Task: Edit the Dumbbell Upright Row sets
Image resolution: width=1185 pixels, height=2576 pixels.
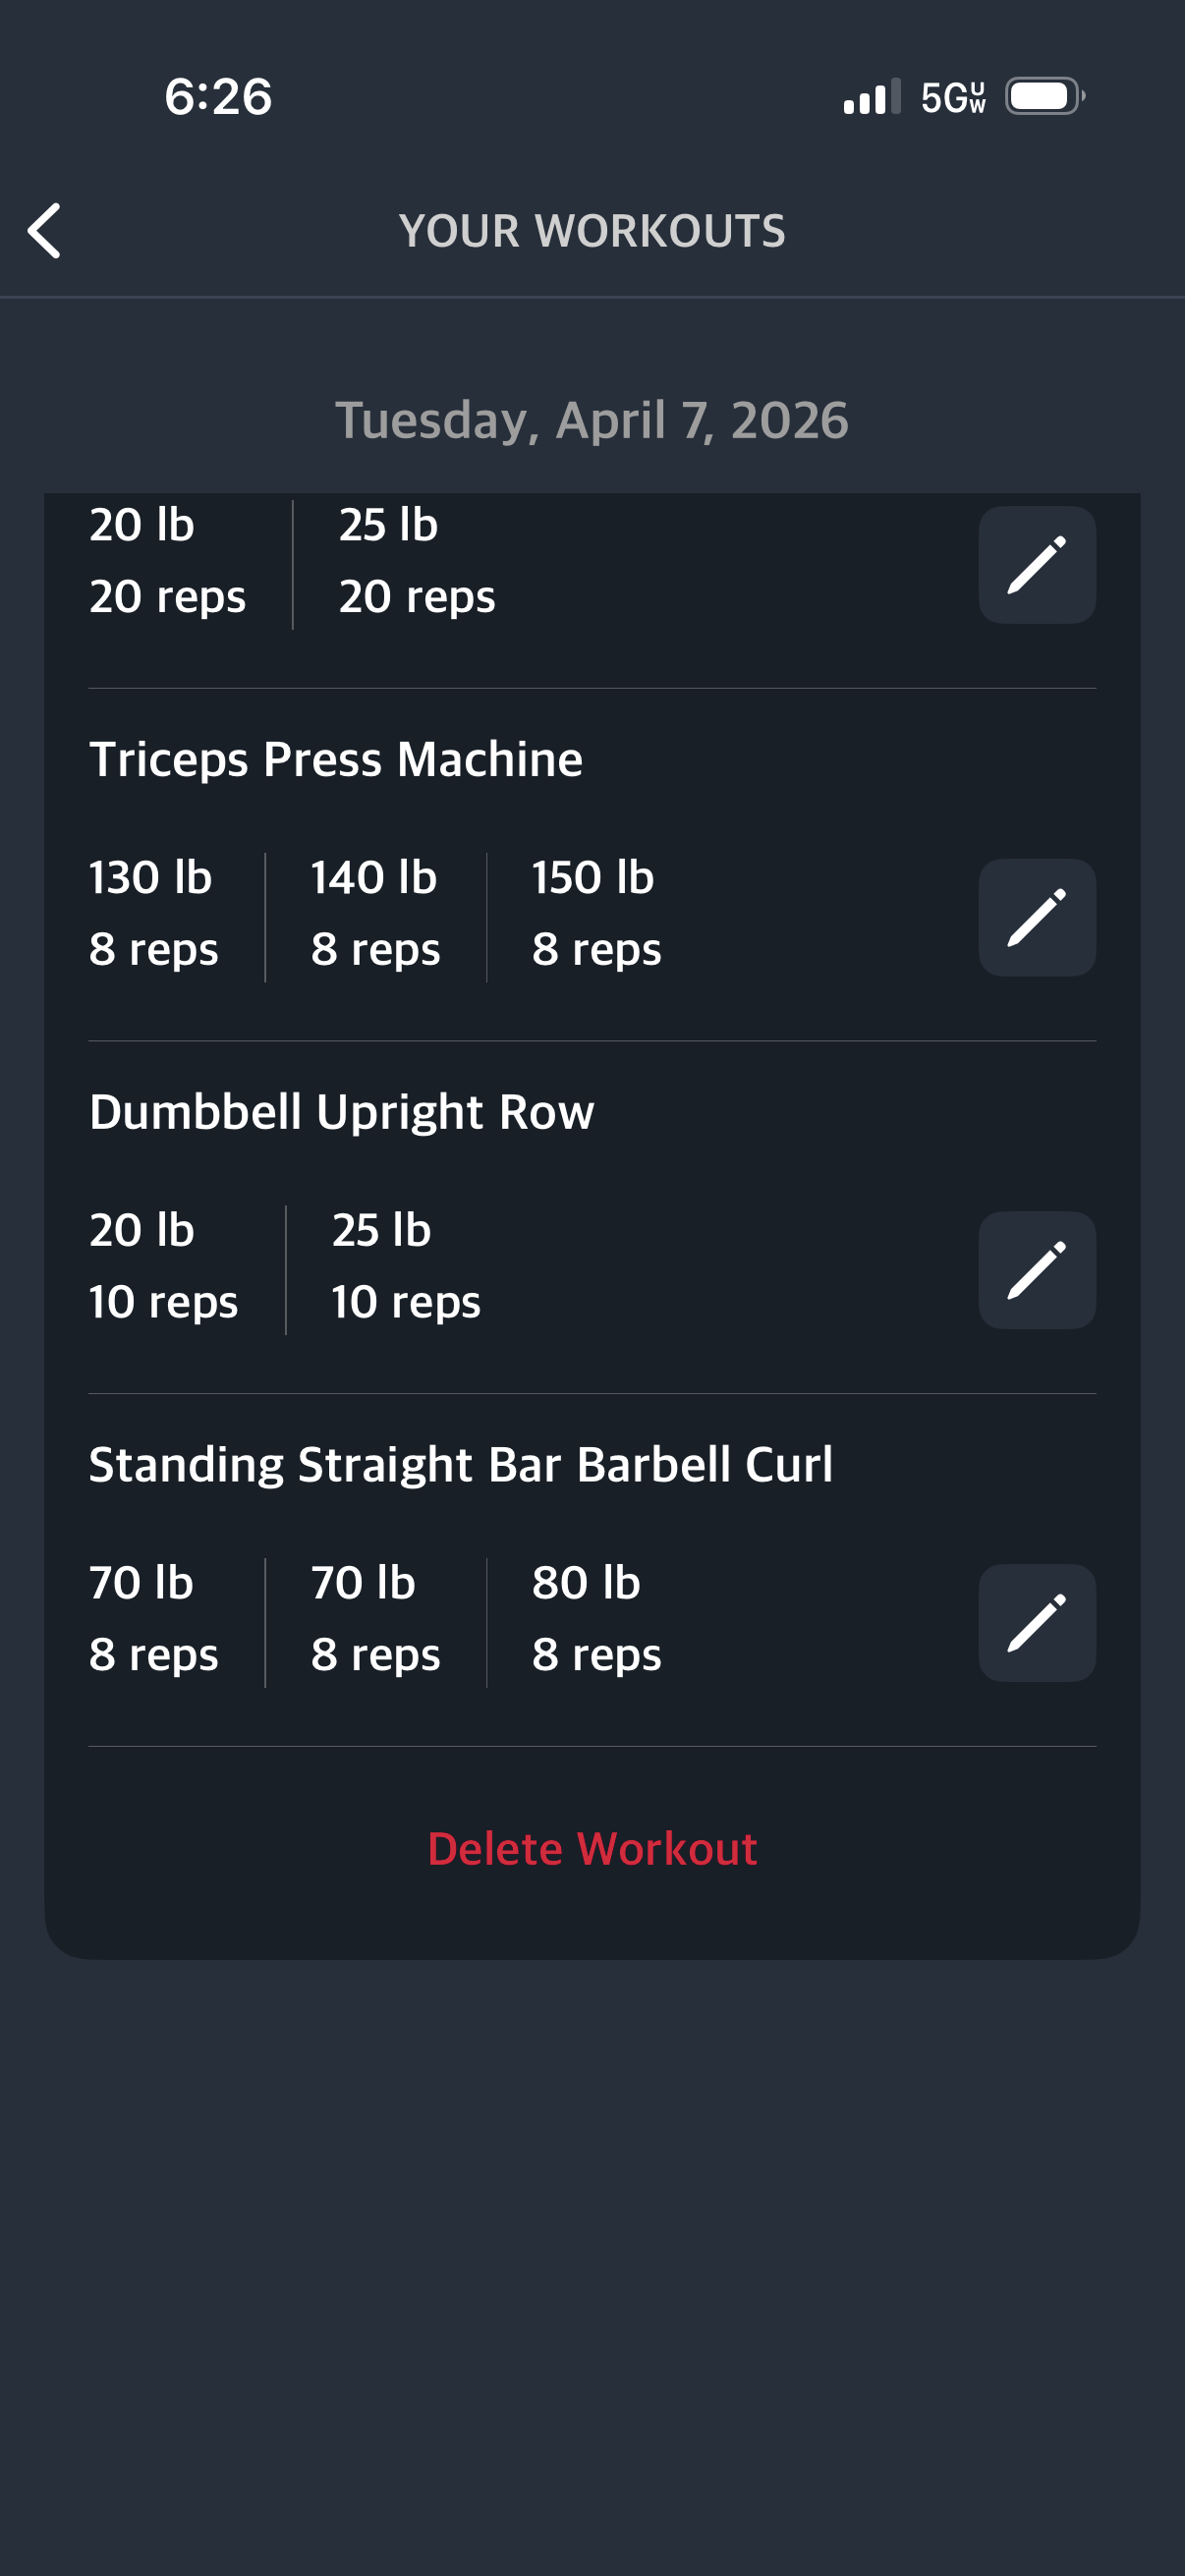Action: click(1036, 1270)
